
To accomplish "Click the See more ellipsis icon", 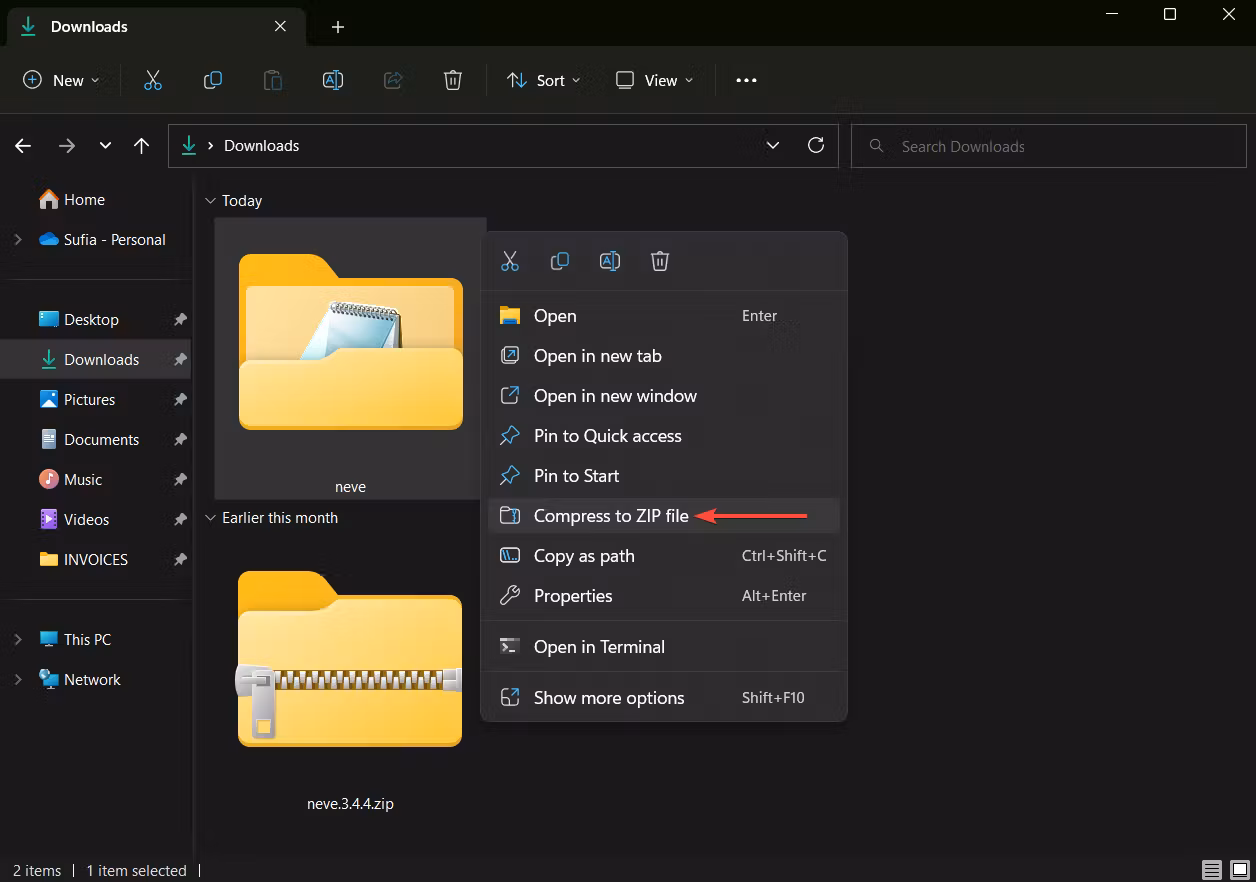I will [745, 80].
